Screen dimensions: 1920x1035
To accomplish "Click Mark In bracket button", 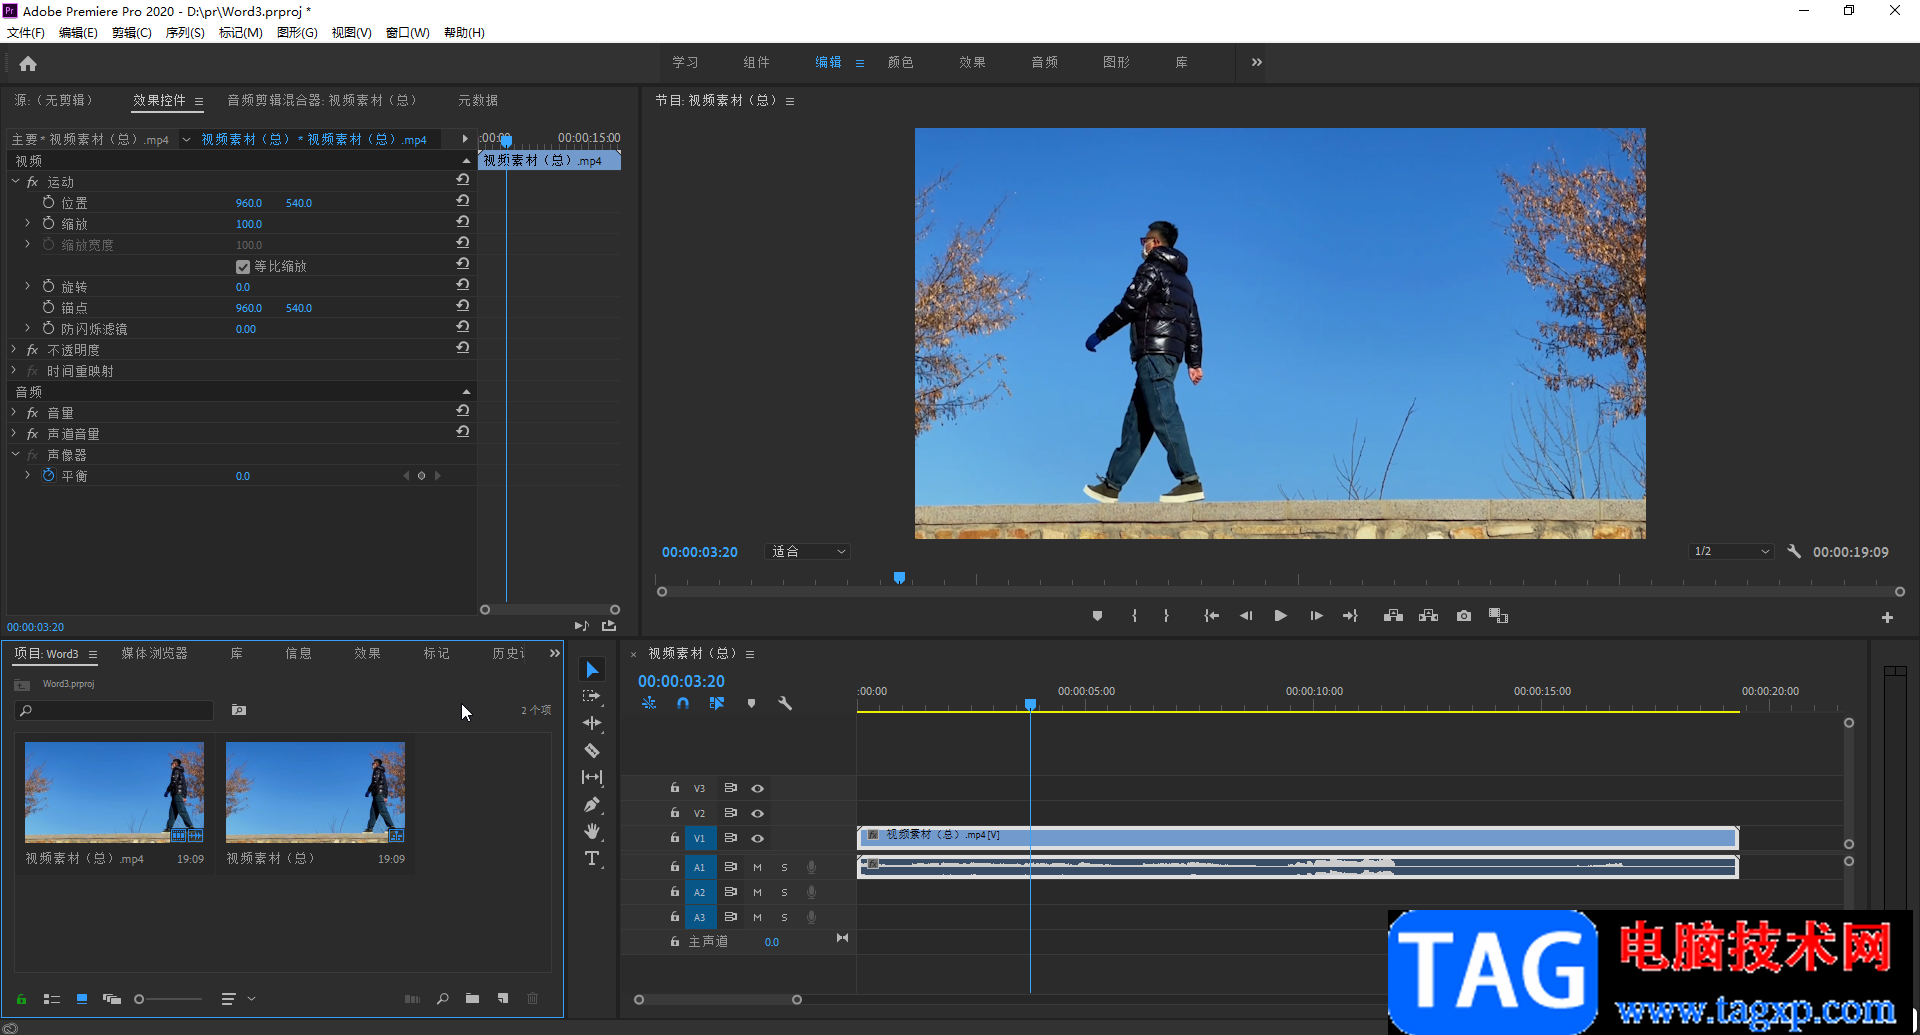I will (x=1134, y=616).
